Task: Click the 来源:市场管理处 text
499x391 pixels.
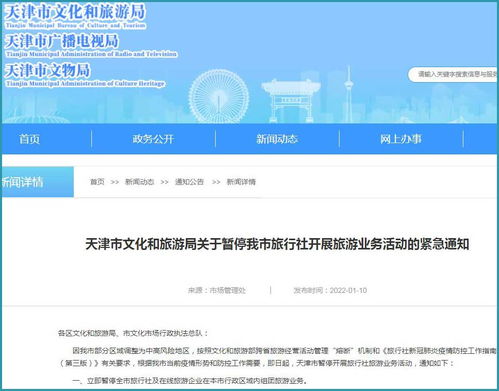Action: (x=217, y=290)
